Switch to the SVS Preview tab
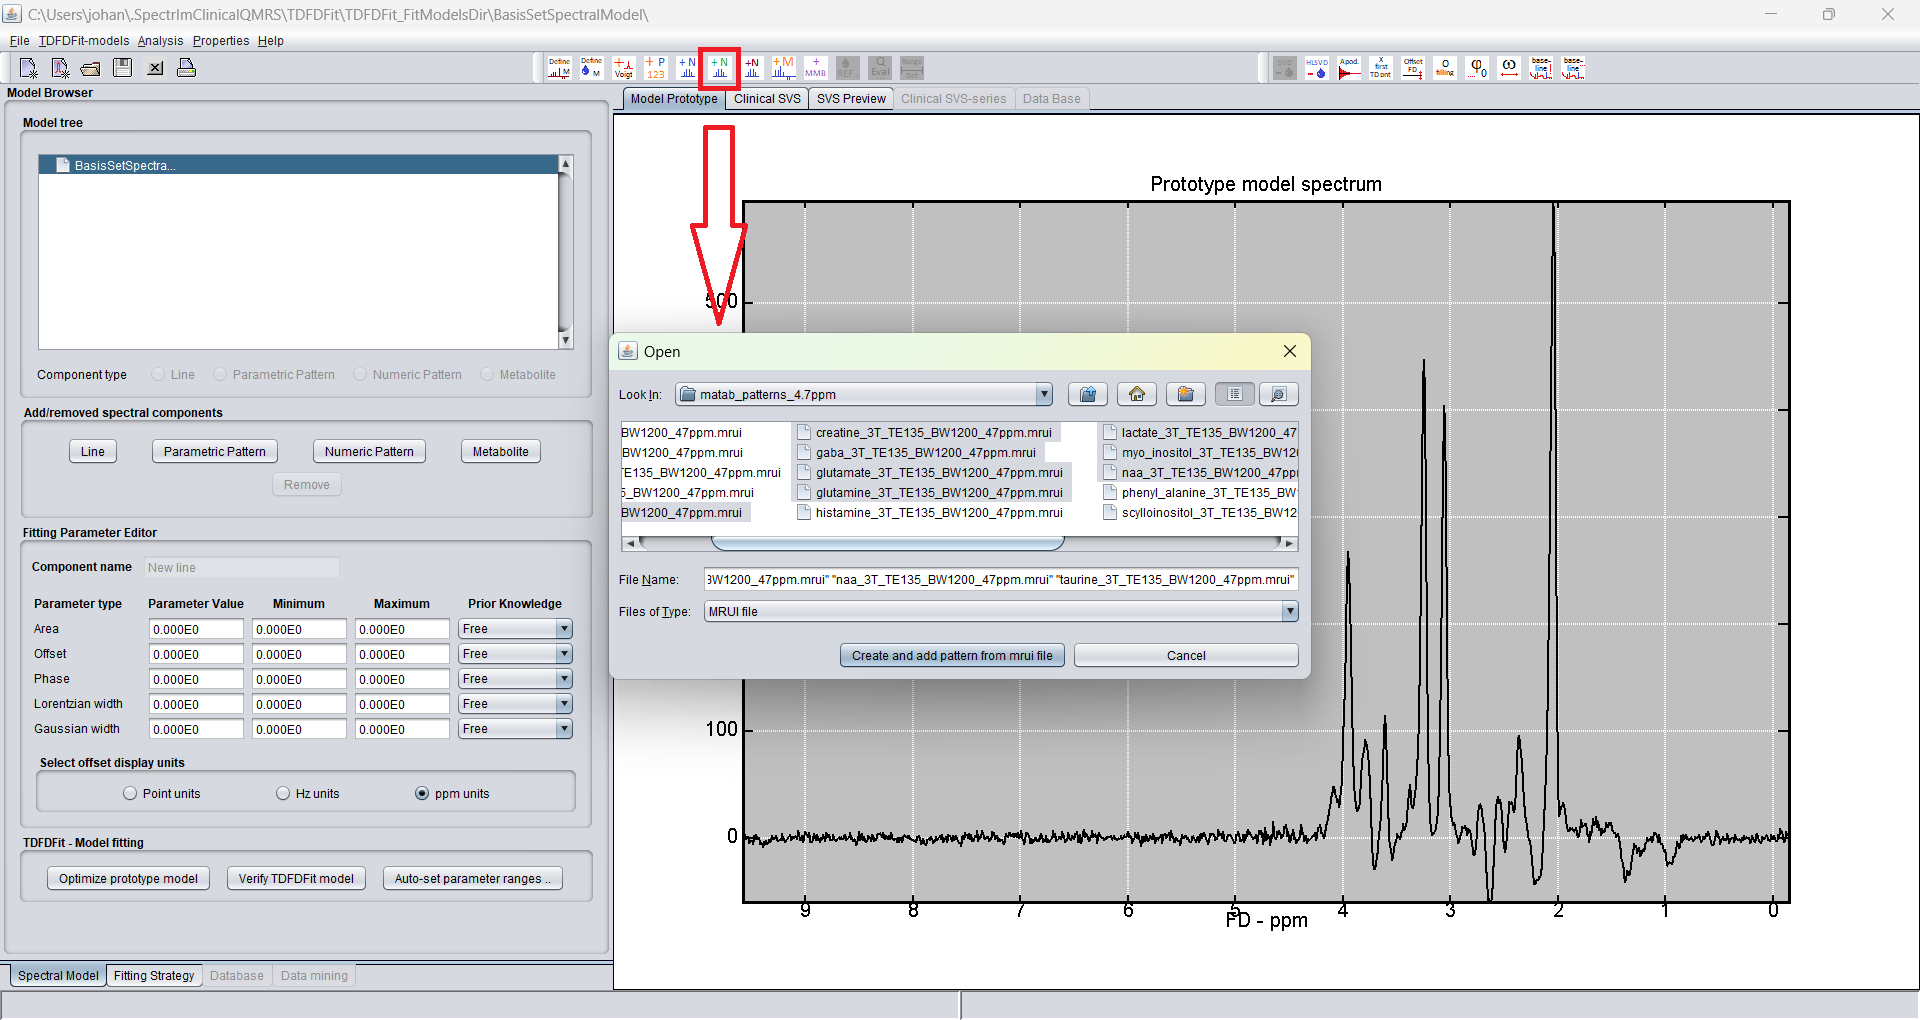 [x=851, y=99]
